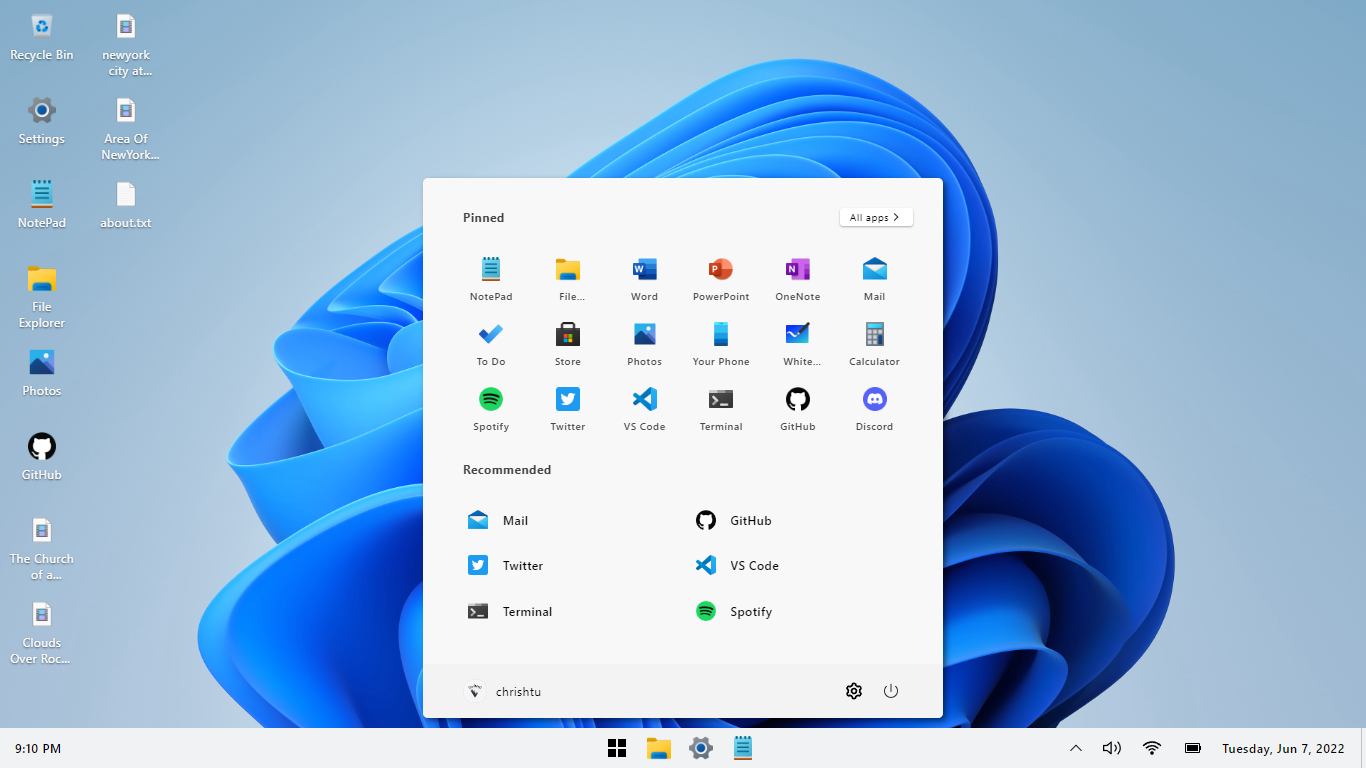Open Word from the pinned apps
This screenshot has width=1366, height=768.
point(644,279)
